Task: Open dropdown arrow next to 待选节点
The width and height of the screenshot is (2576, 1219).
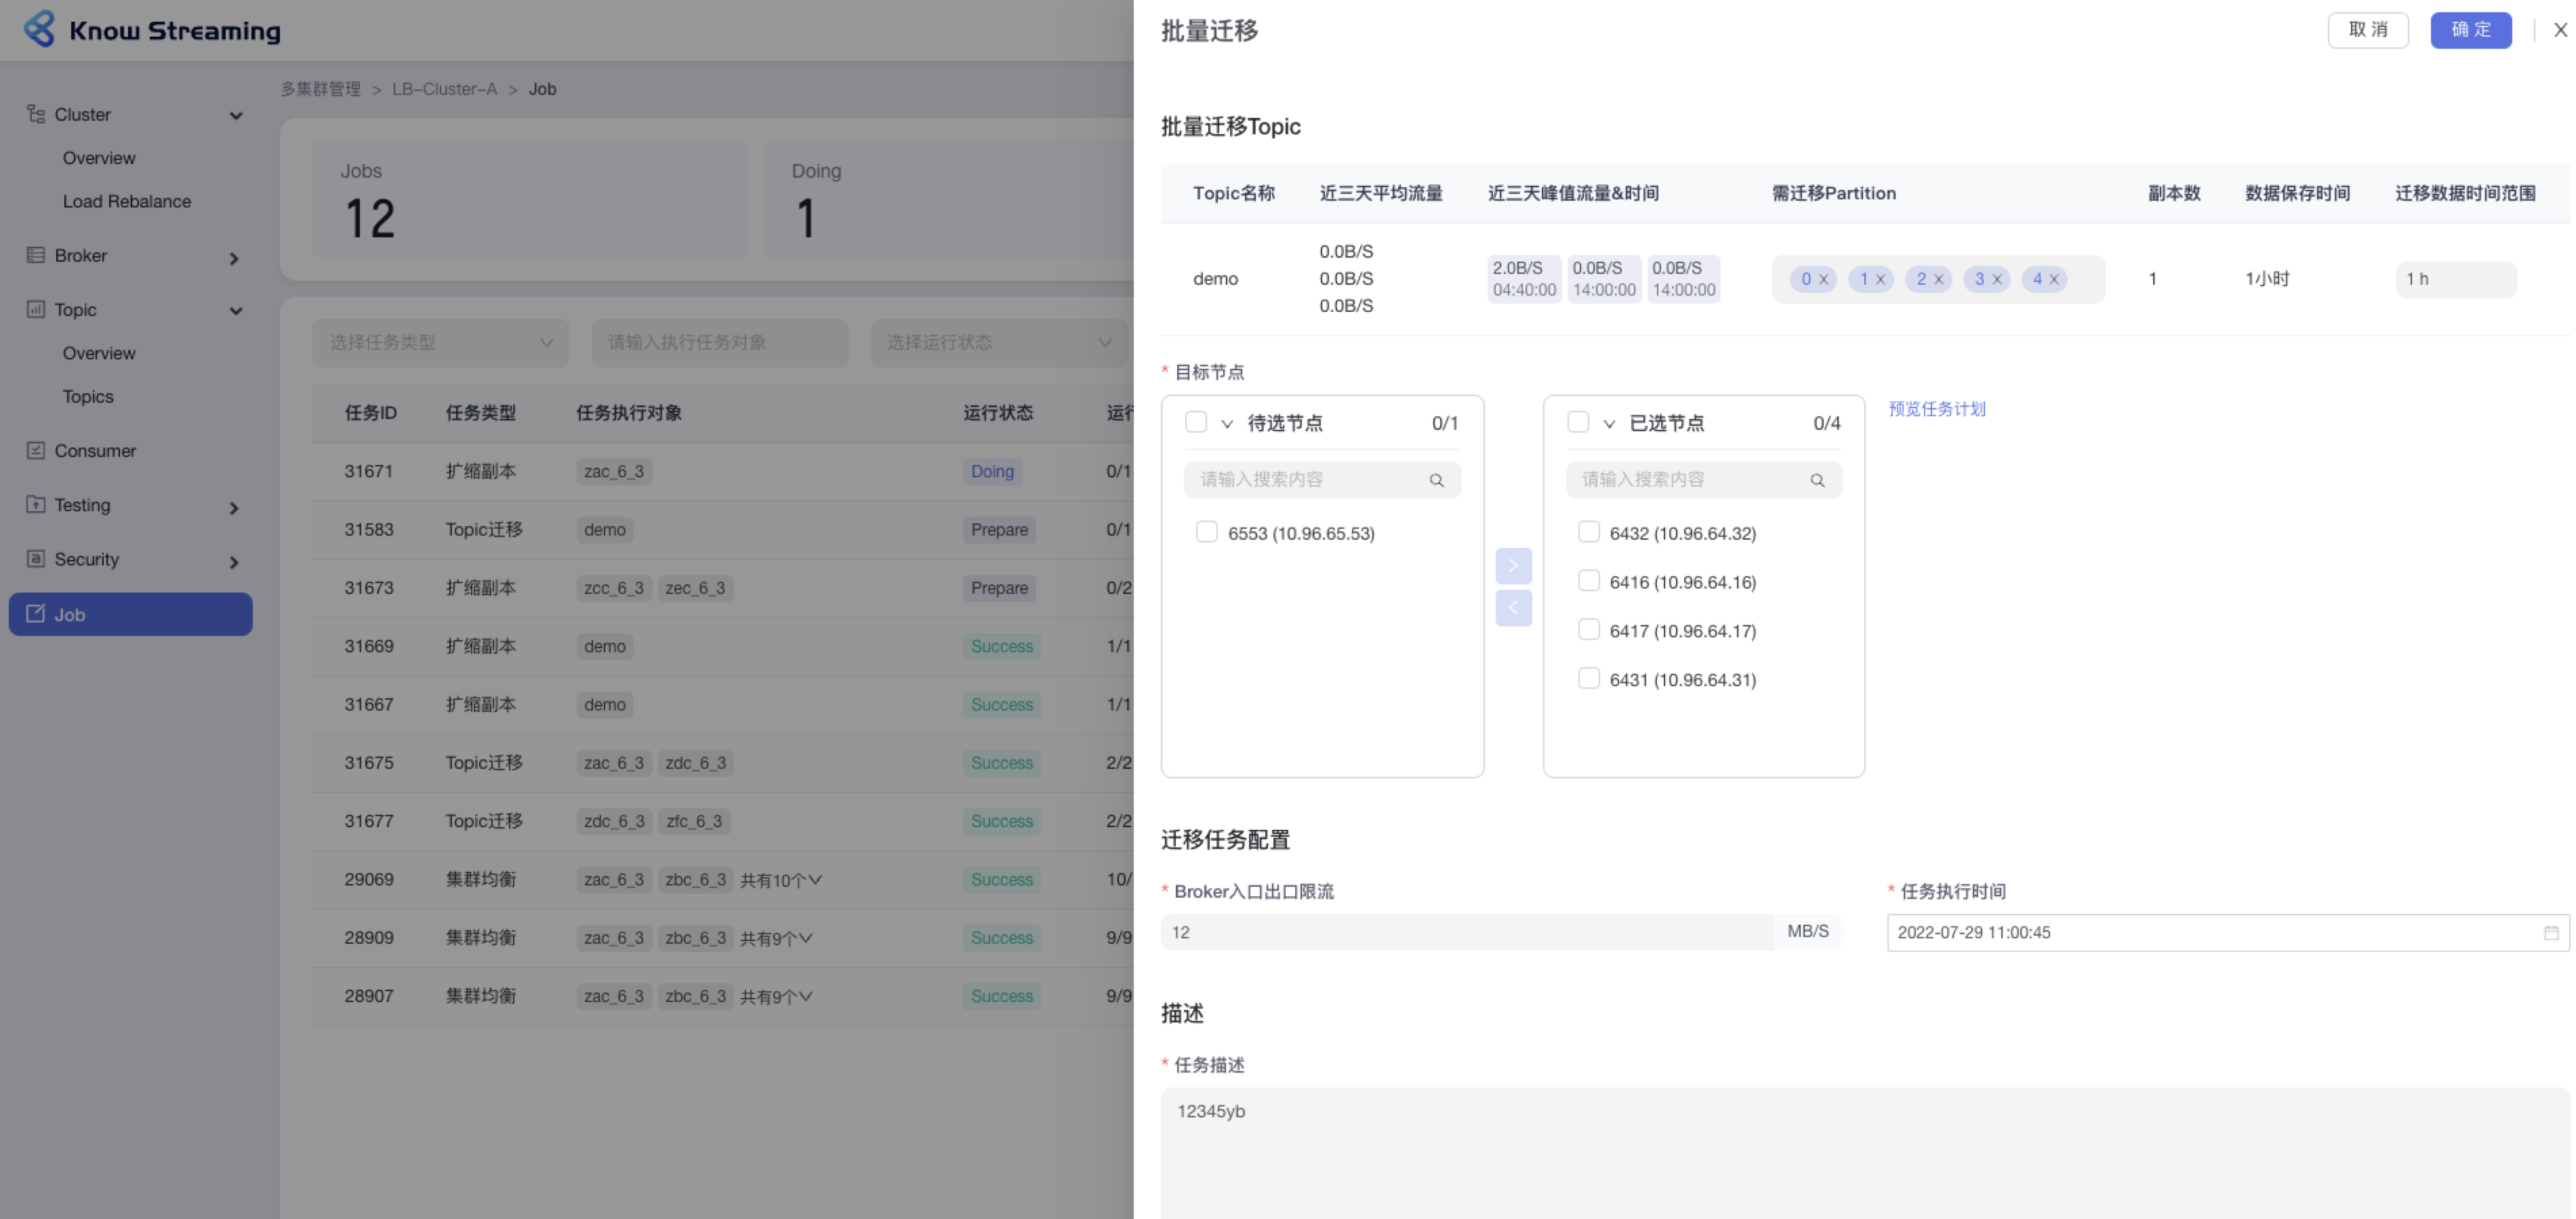Action: coord(1227,424)
